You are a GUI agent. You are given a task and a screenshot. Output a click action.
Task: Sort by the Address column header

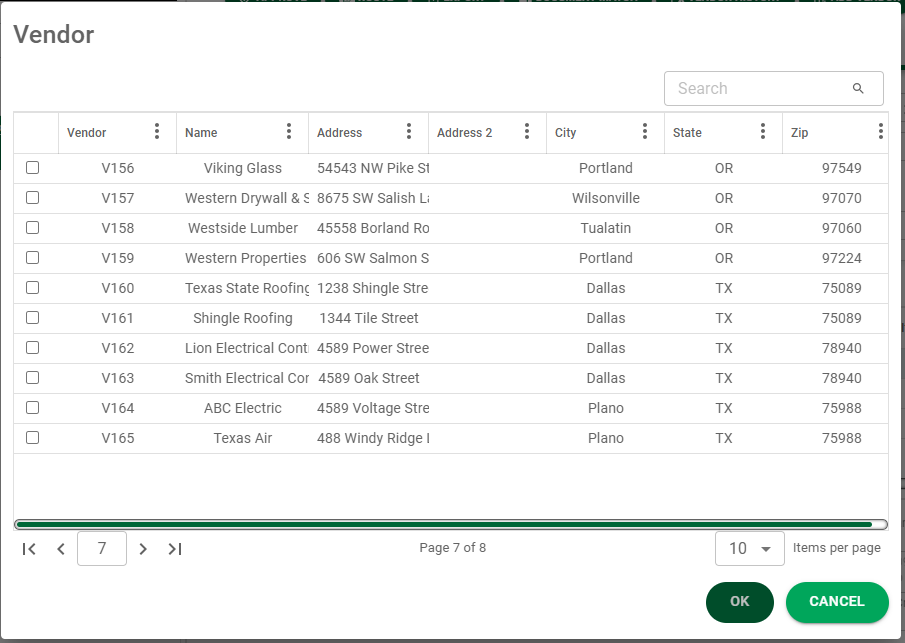click(x=339, y=133)
